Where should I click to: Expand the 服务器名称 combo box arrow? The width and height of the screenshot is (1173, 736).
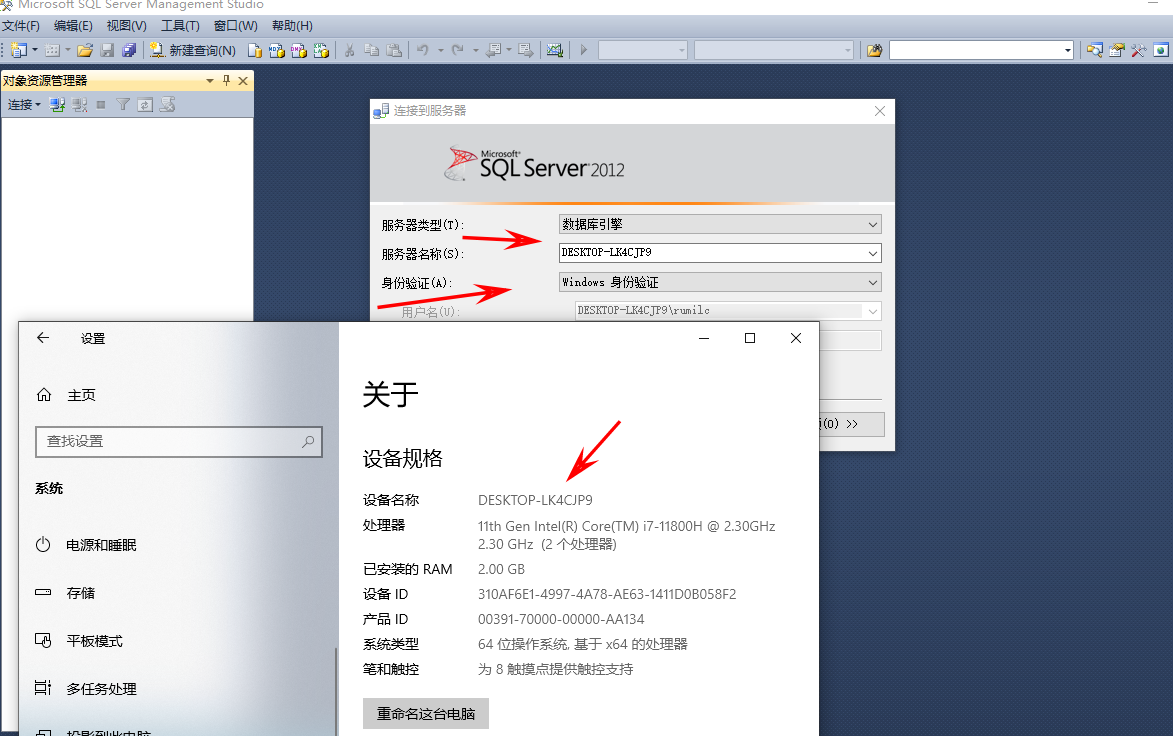point(872,253)
